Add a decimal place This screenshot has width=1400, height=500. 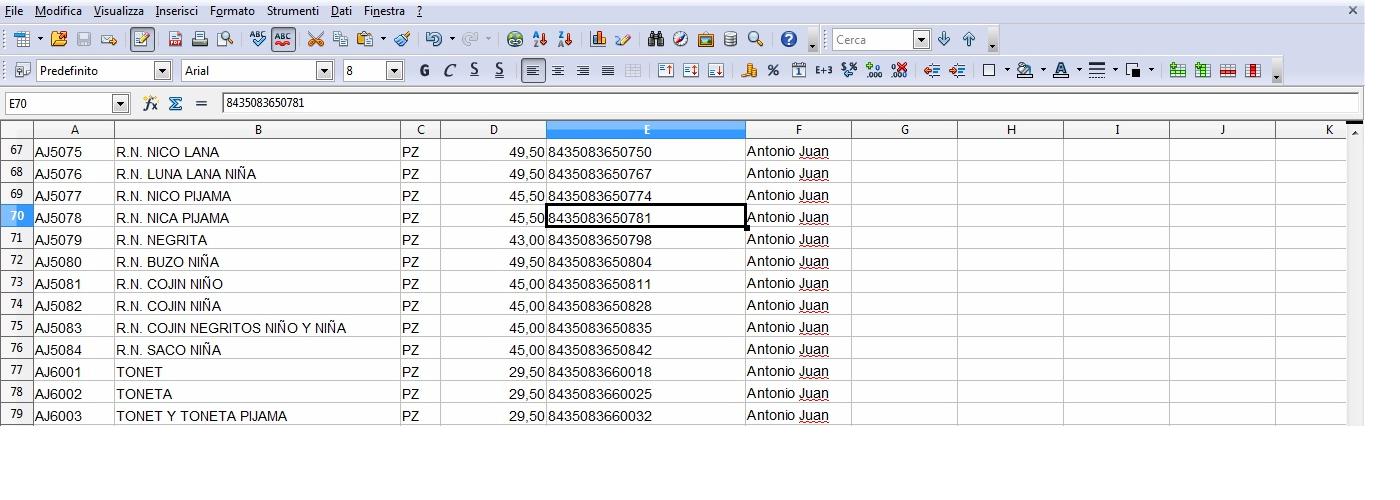pos(874,70)
